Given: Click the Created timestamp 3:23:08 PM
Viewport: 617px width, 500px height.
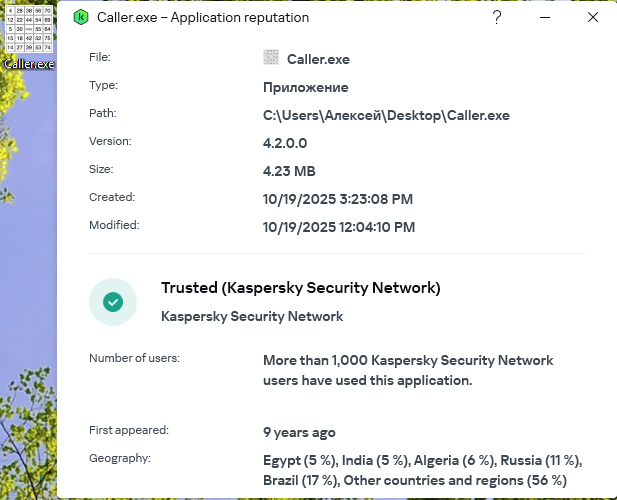Looking at the screenshot, I should tap(337, 199).
